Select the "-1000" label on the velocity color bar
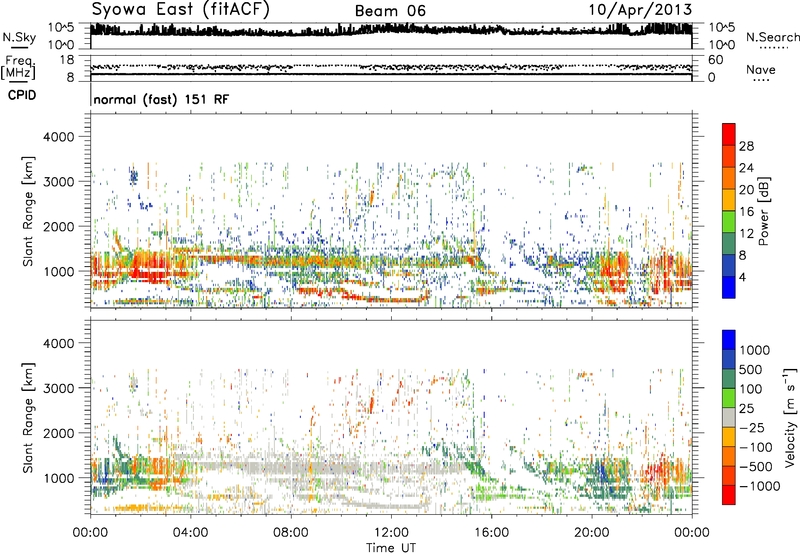This screenshot has width=800, height=554. point(759,486)
